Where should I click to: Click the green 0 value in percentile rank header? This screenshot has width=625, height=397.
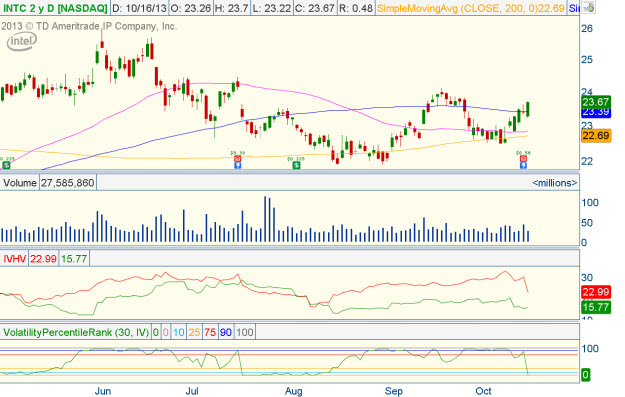tap(155, 332)
